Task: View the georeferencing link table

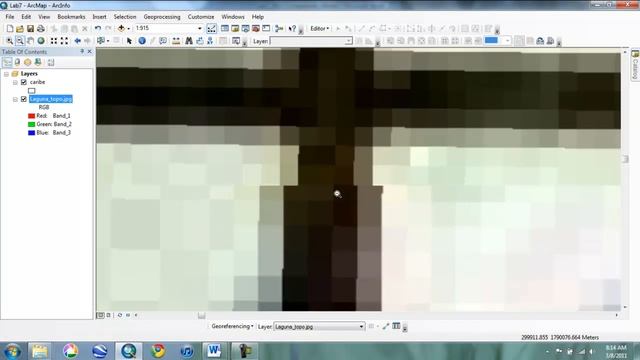Action: click(396, 326)
